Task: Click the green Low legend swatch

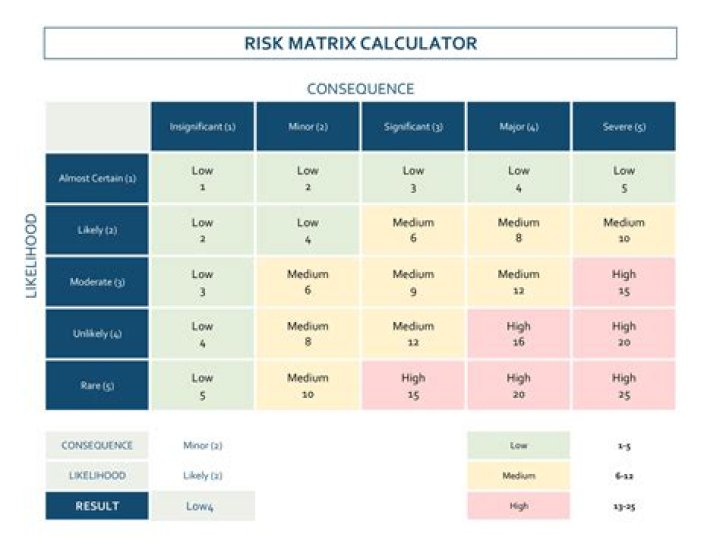Action: tap(518, 445)
